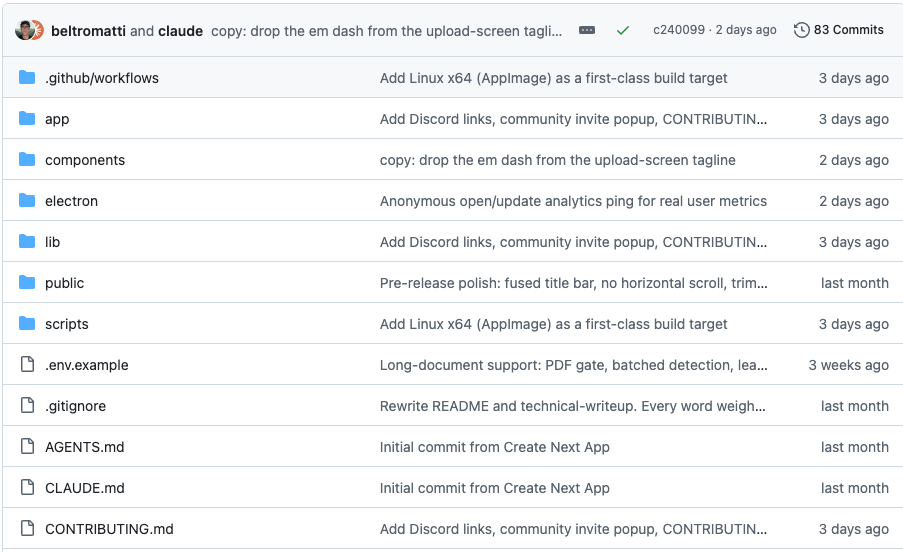Click the folder icon for lib
Screen dimensions: 903x552
27,241
